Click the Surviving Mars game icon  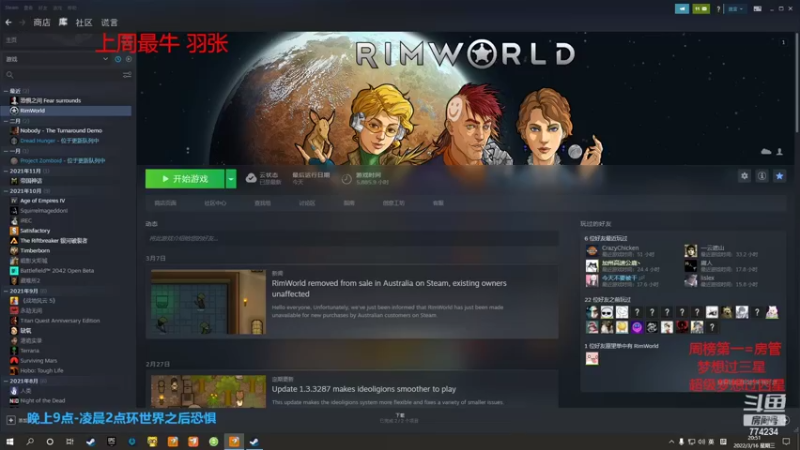click(x=14, y=360)
